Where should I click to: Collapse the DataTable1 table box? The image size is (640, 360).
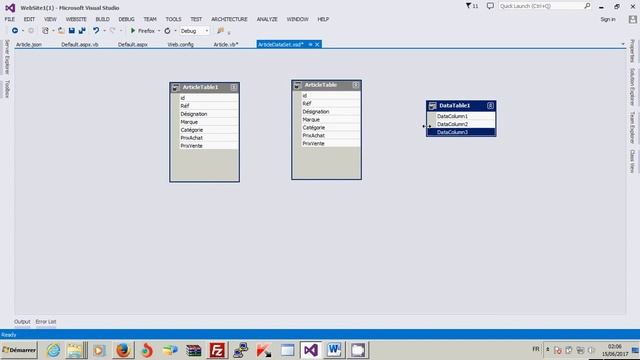490,106
